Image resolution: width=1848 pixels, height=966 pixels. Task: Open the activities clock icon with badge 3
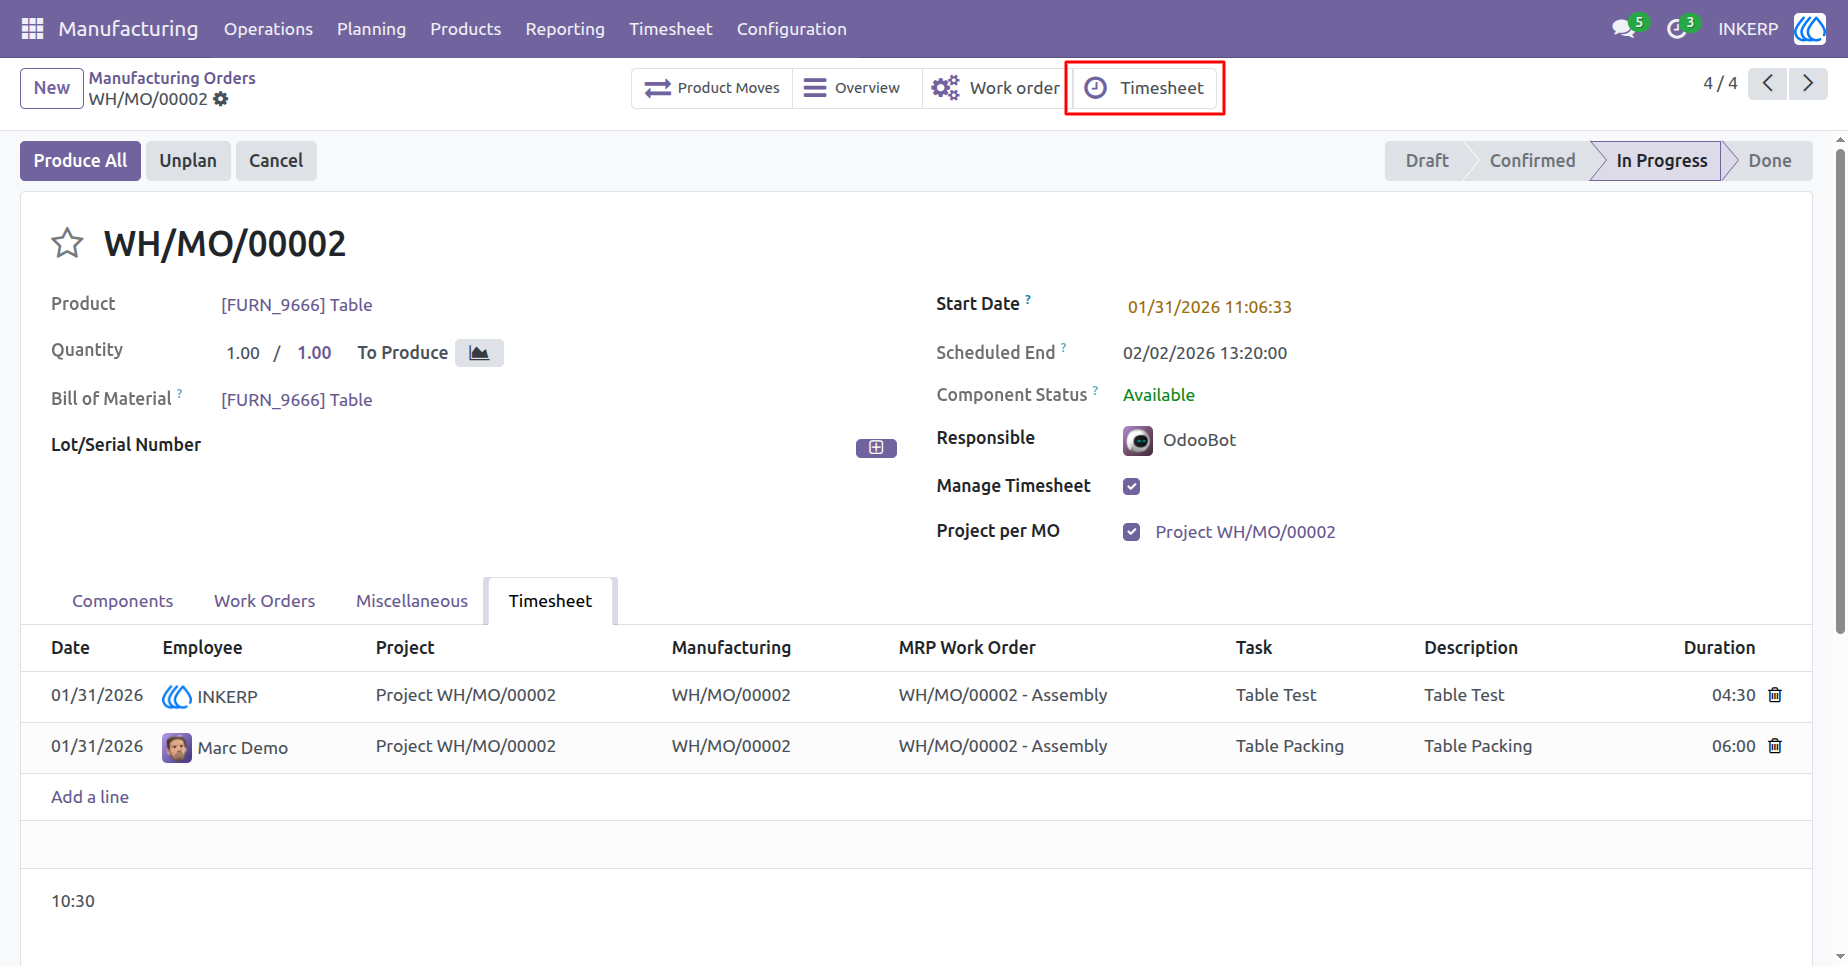point(1679,29)
